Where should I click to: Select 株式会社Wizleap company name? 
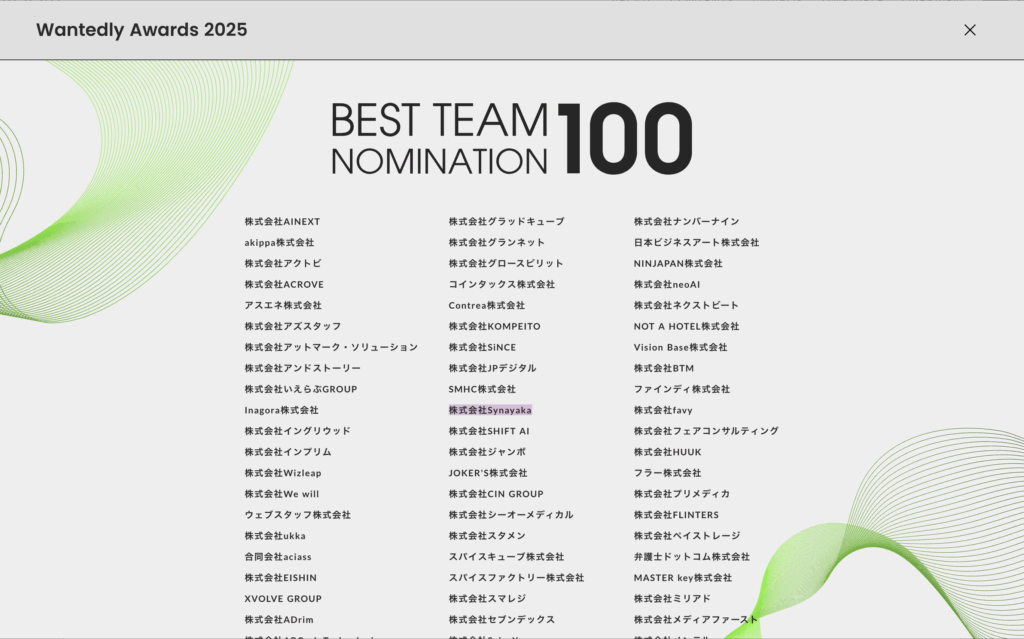tap(283, 472)
